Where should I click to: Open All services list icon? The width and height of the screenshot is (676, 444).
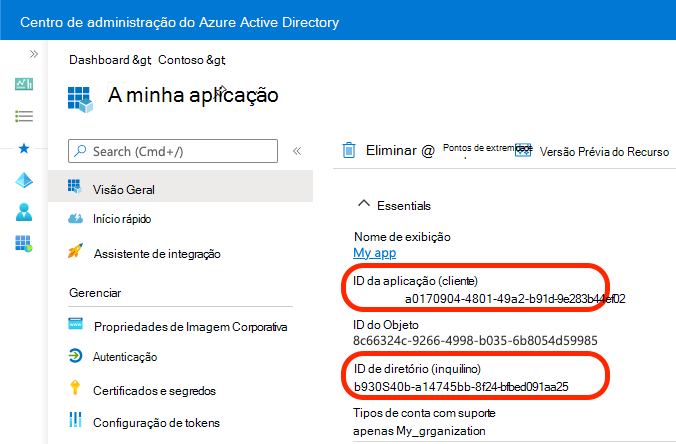tap(24, 116)
